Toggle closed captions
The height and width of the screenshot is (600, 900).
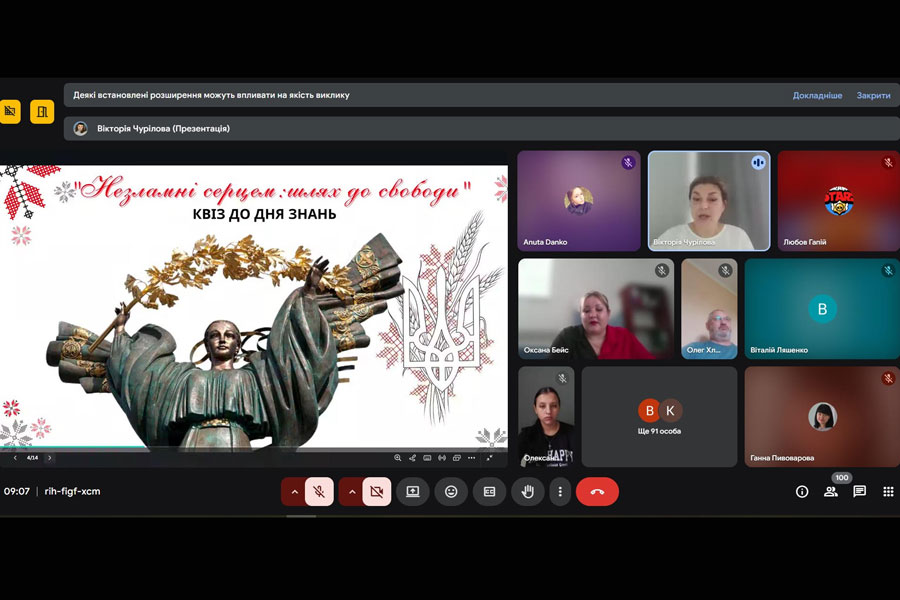490,491
